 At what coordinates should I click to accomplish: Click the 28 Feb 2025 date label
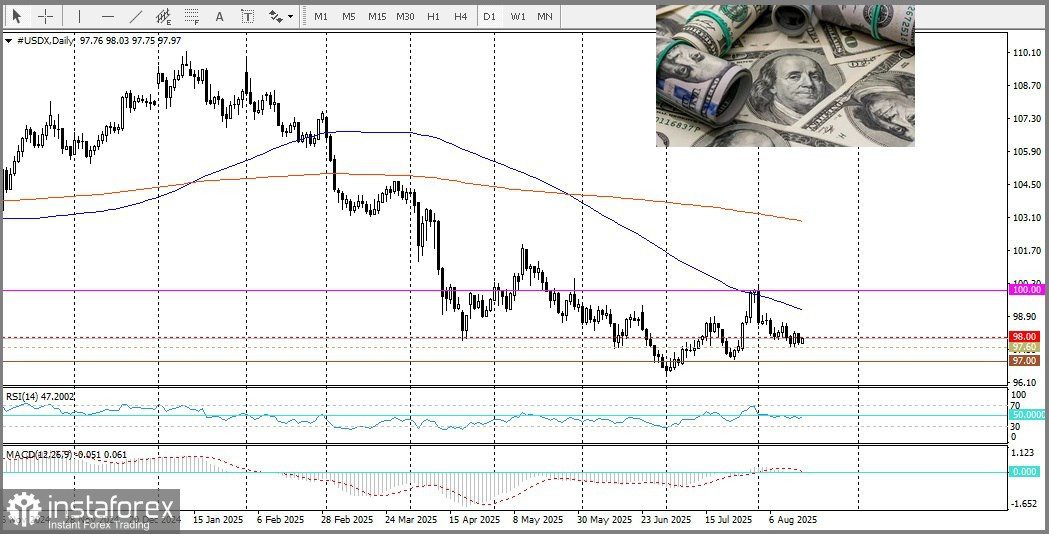coord(347,519)
